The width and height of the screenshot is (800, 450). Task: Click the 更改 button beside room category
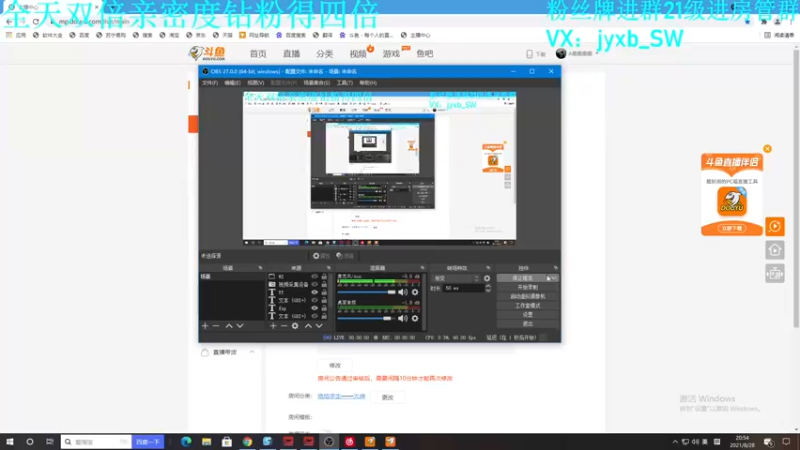pos(388,397)
